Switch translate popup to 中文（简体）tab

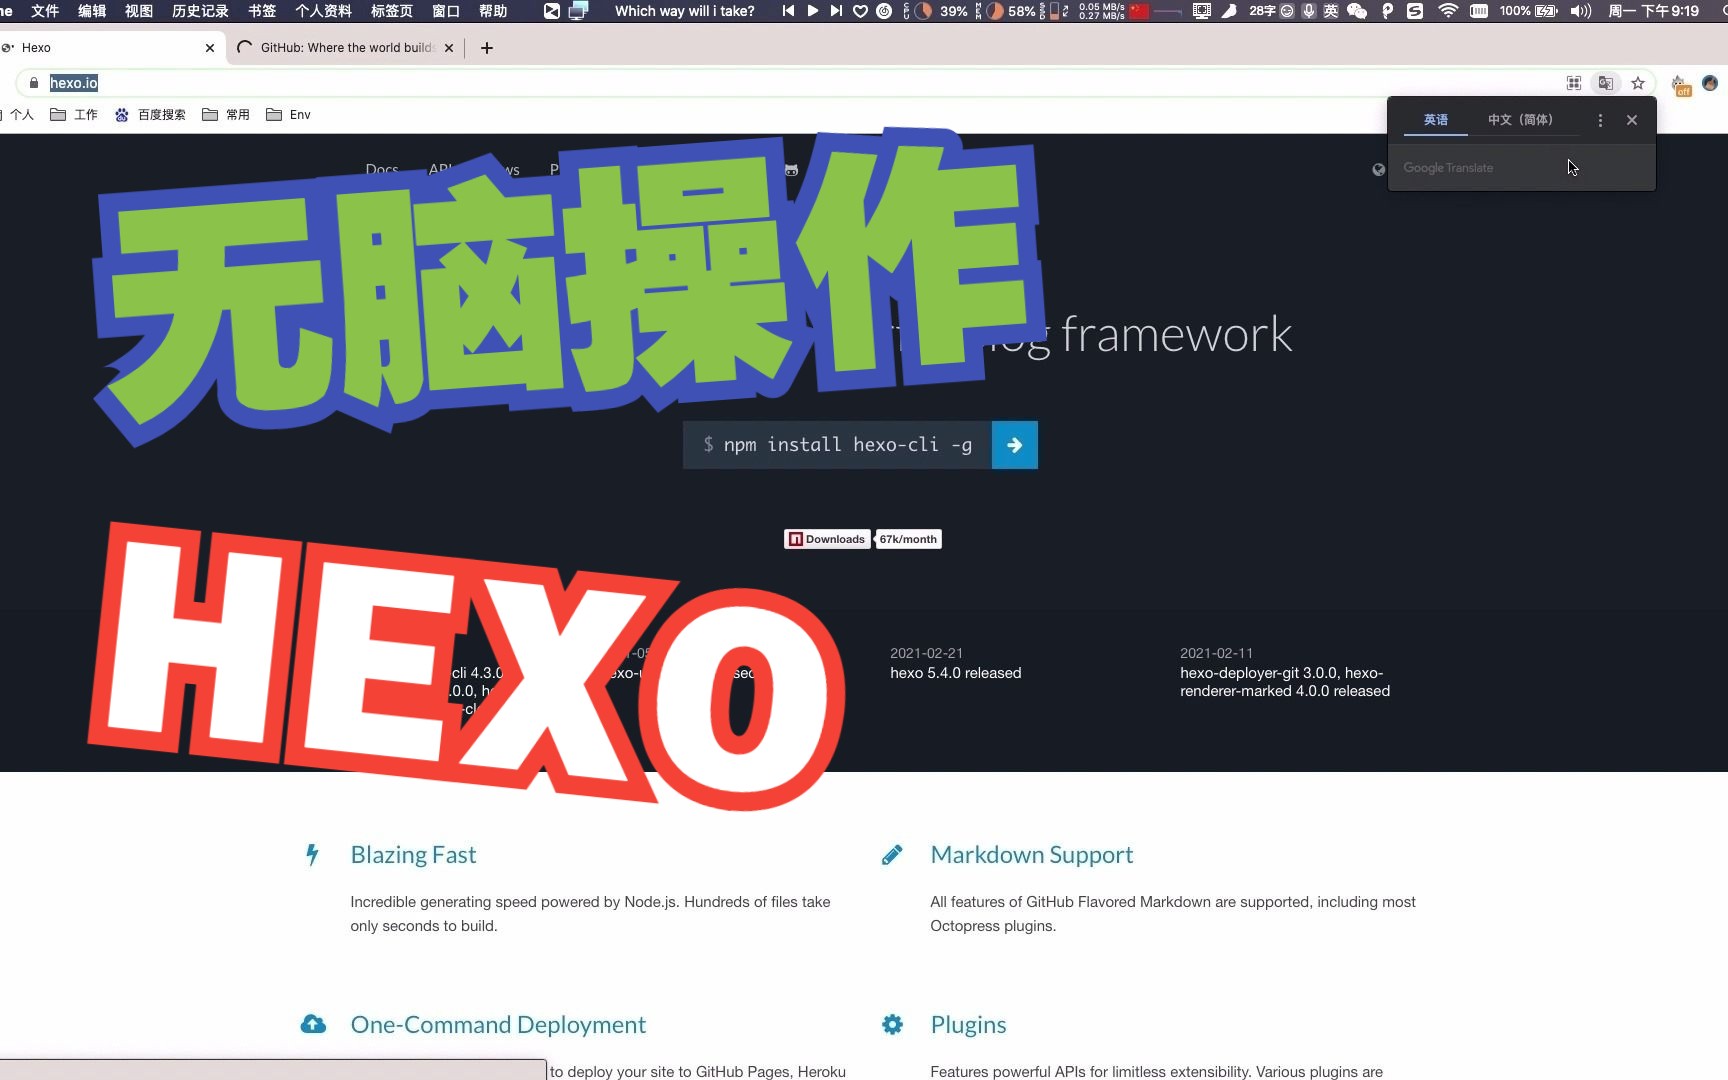[x=1520, y=120]
